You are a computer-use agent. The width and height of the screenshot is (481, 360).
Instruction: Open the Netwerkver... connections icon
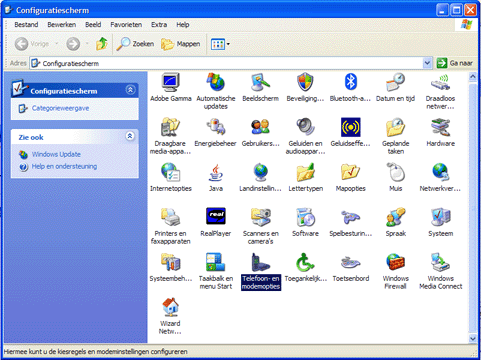pos(440,172)
